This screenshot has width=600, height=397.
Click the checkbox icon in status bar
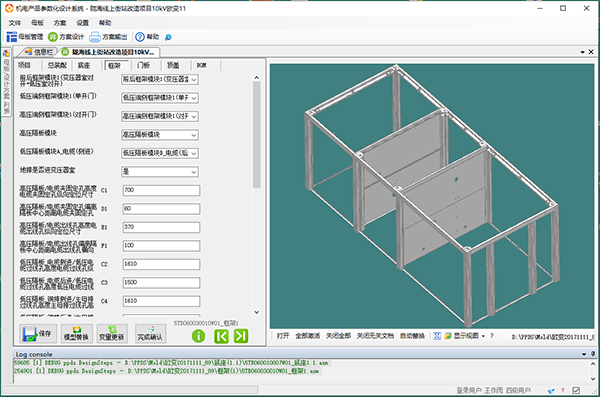click(576, 390)
